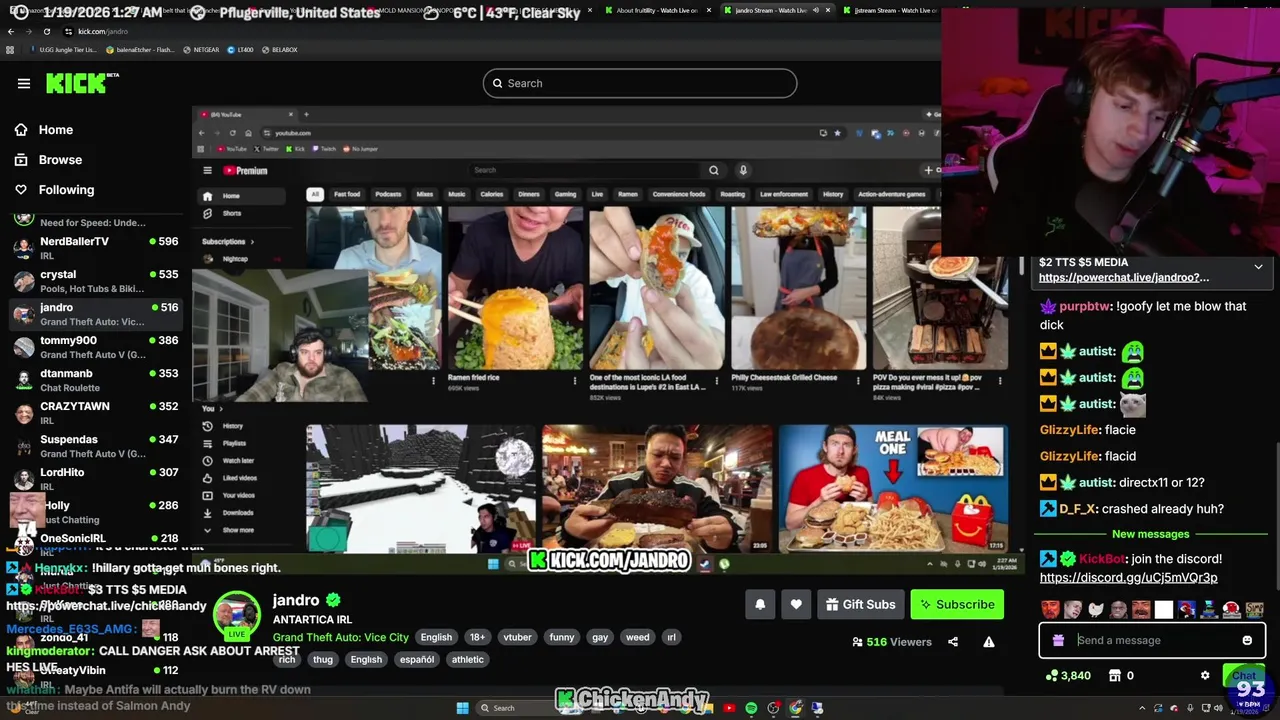Click the gift icon in chat box
The image size is (1280, 720).
(1059, 640)
